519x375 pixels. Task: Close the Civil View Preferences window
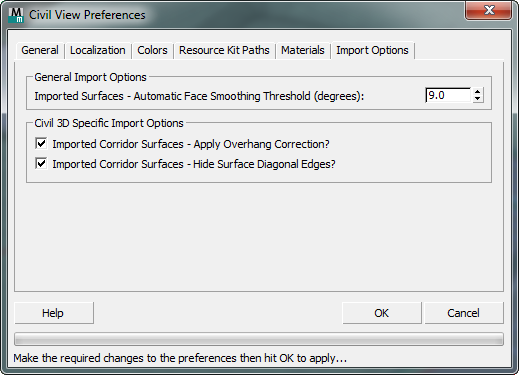click(489, 11)
